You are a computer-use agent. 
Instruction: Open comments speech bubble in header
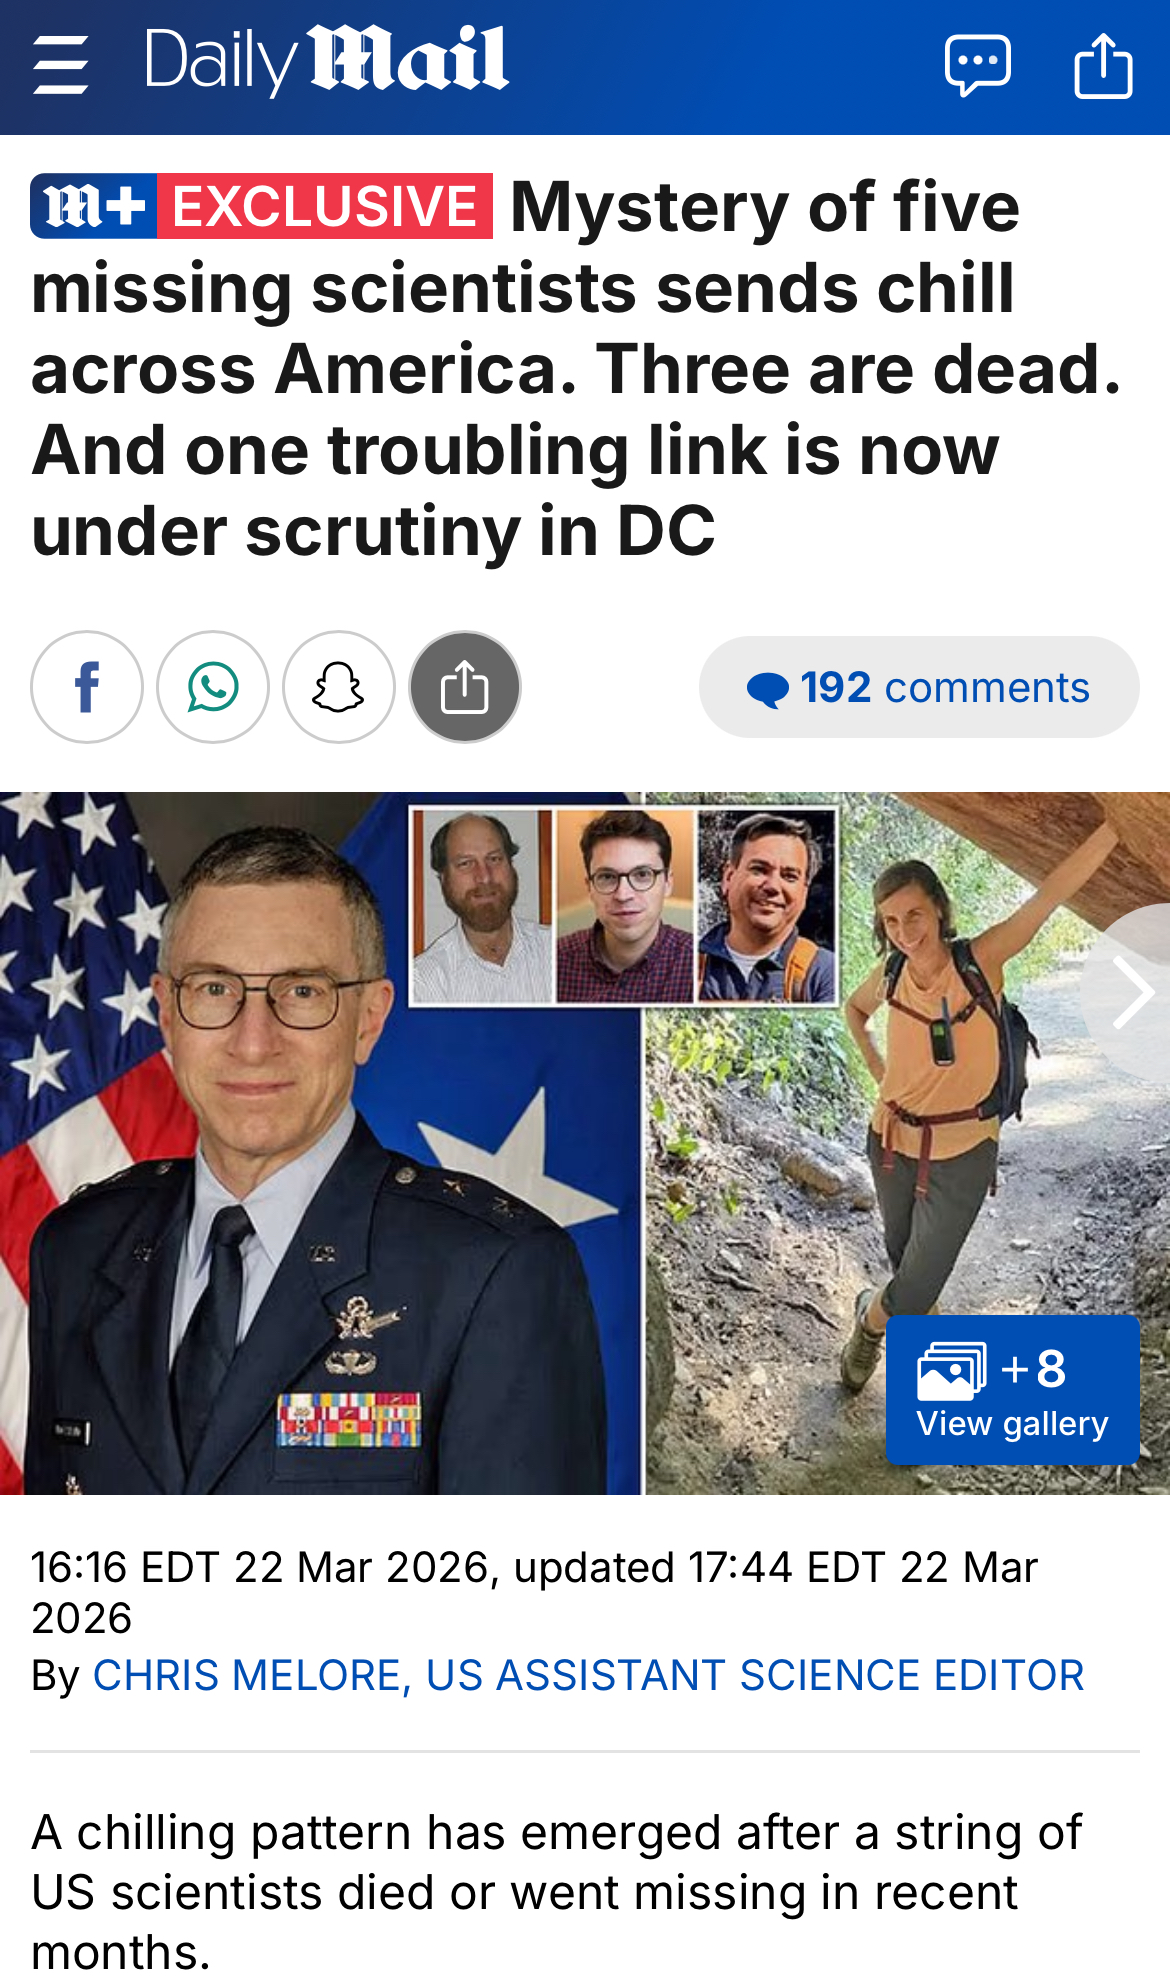coord(977,66)
